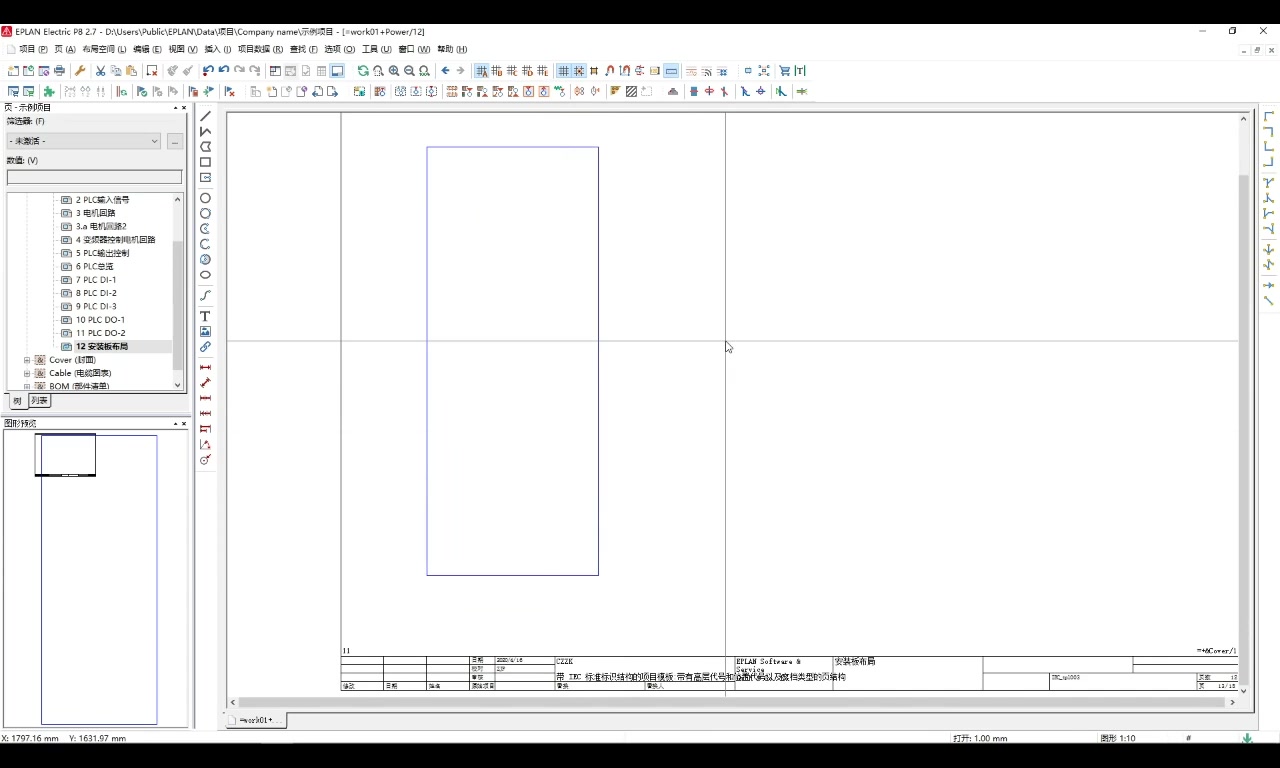Toggle grid size E button
Viewport: 1280px width, 768px height.
pos(543,71)
